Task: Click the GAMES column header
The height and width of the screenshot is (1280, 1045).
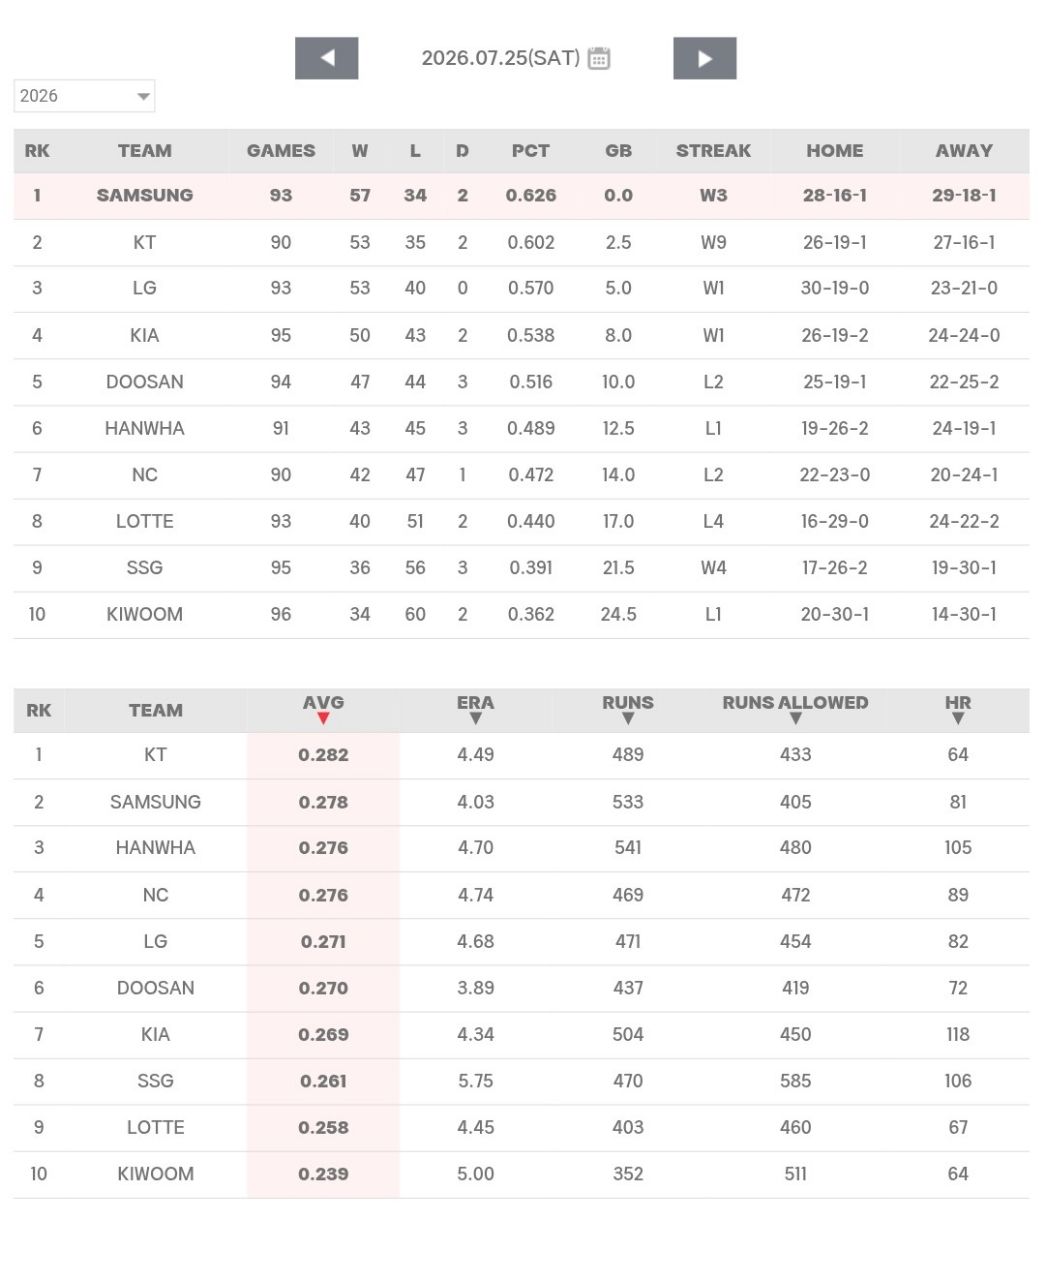Action: (x=281, y=151)
